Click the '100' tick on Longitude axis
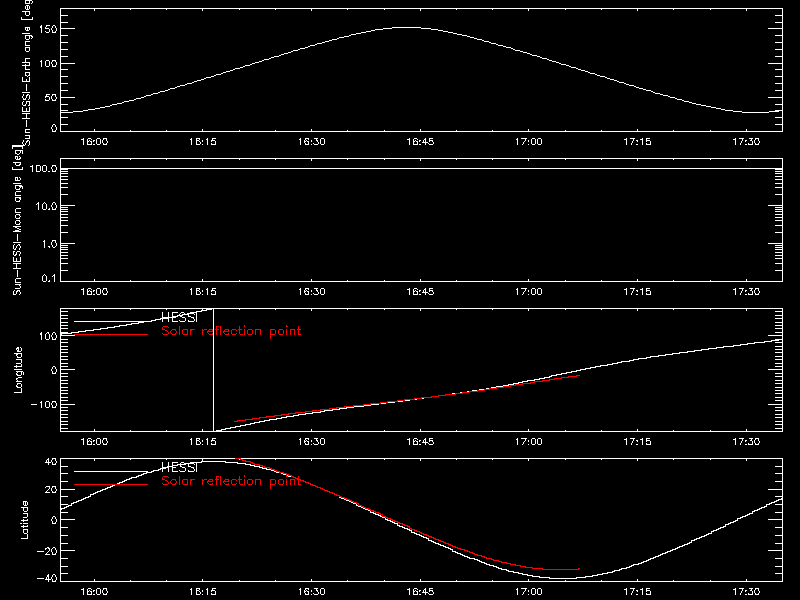The width and height of the screenshot is (800, 600). tap(47, 336)
